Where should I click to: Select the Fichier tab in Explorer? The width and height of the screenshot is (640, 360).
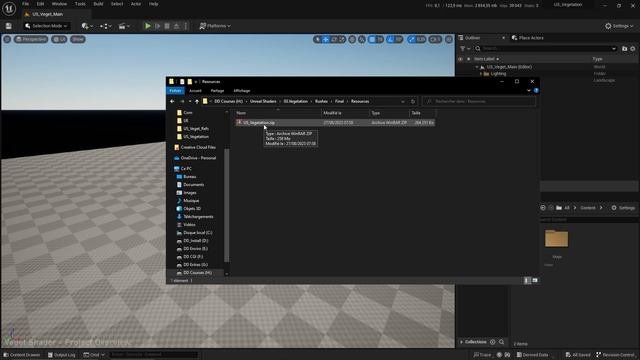[176, 91]
